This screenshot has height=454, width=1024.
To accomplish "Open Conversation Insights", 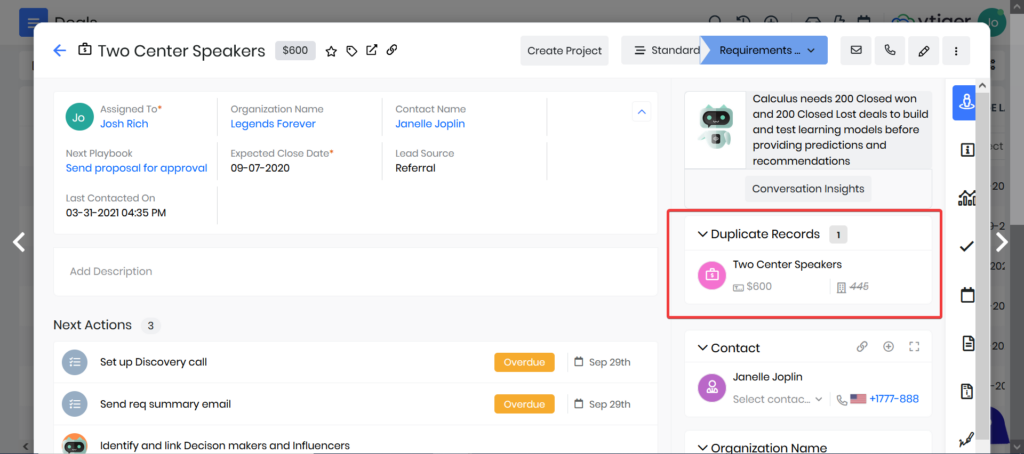I will pyautogui.click(x=808, y=188).
